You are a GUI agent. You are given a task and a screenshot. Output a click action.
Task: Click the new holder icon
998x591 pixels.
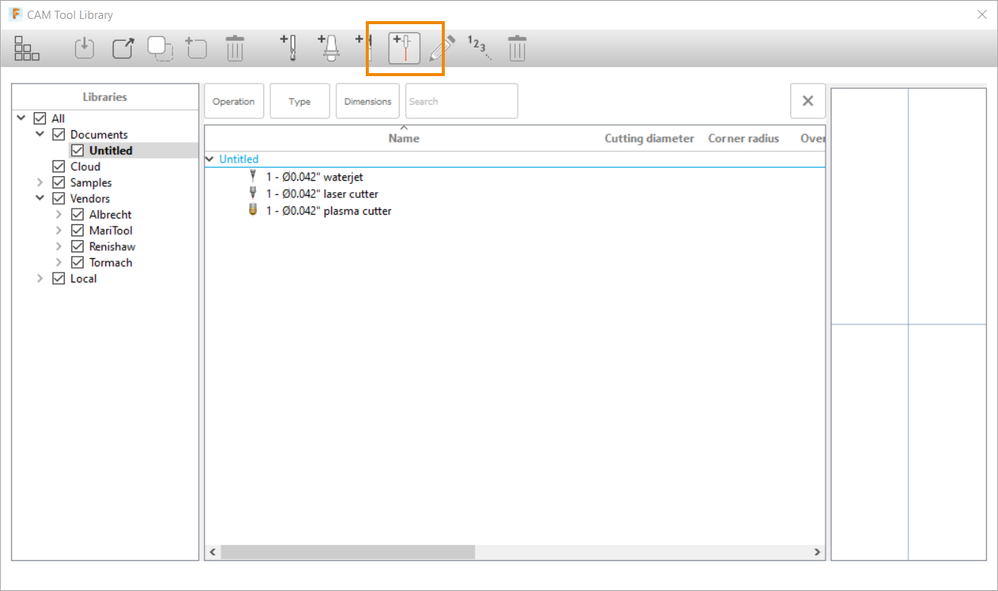click(x=328, y=48)
